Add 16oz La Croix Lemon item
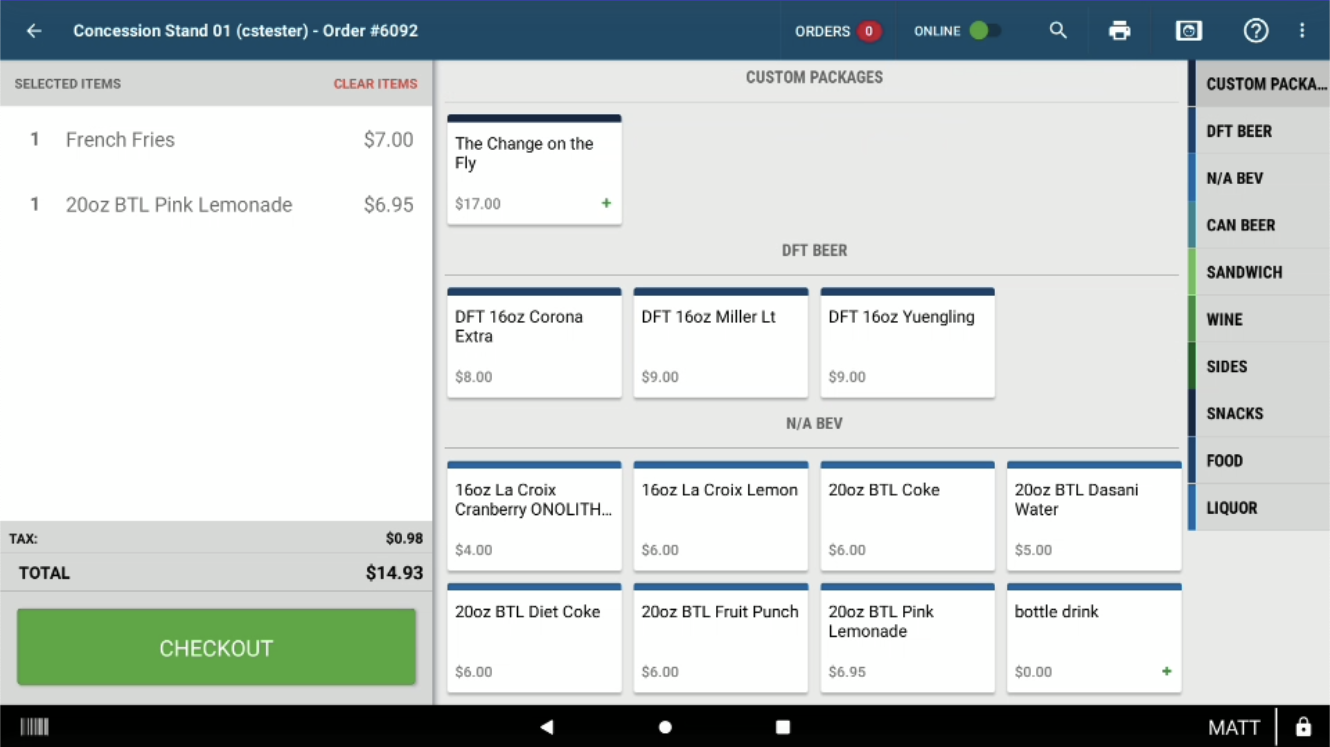The image size is (1330, 747). pyautogui.click(x=721, y=516)
